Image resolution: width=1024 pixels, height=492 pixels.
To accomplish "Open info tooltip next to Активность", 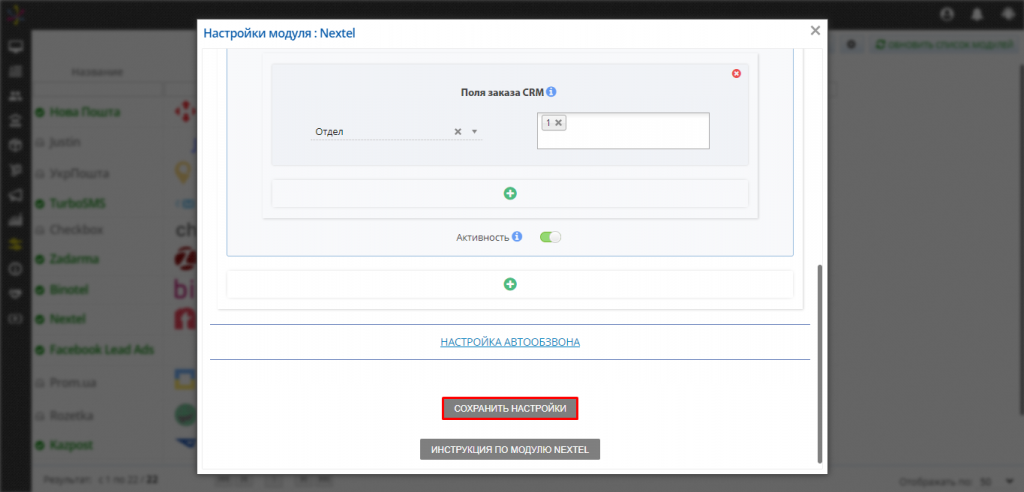I will point(517,237).
